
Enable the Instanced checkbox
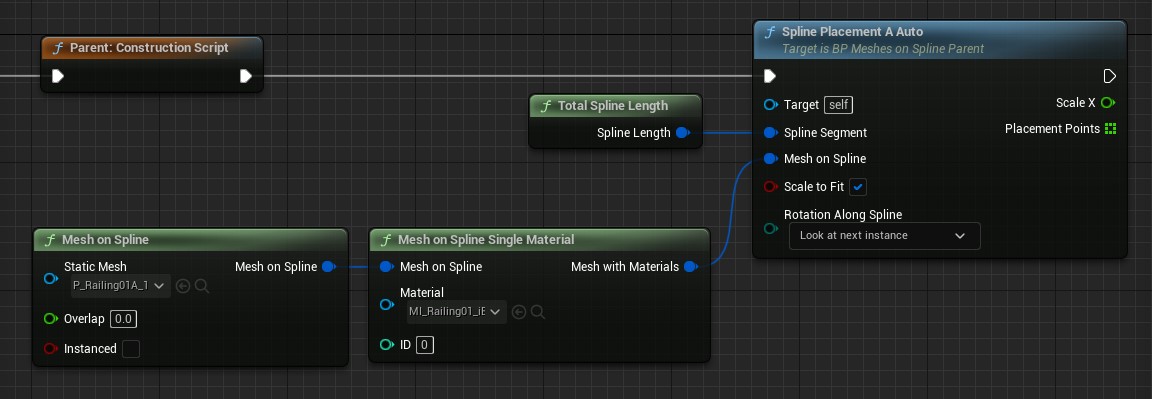(131, 349)
